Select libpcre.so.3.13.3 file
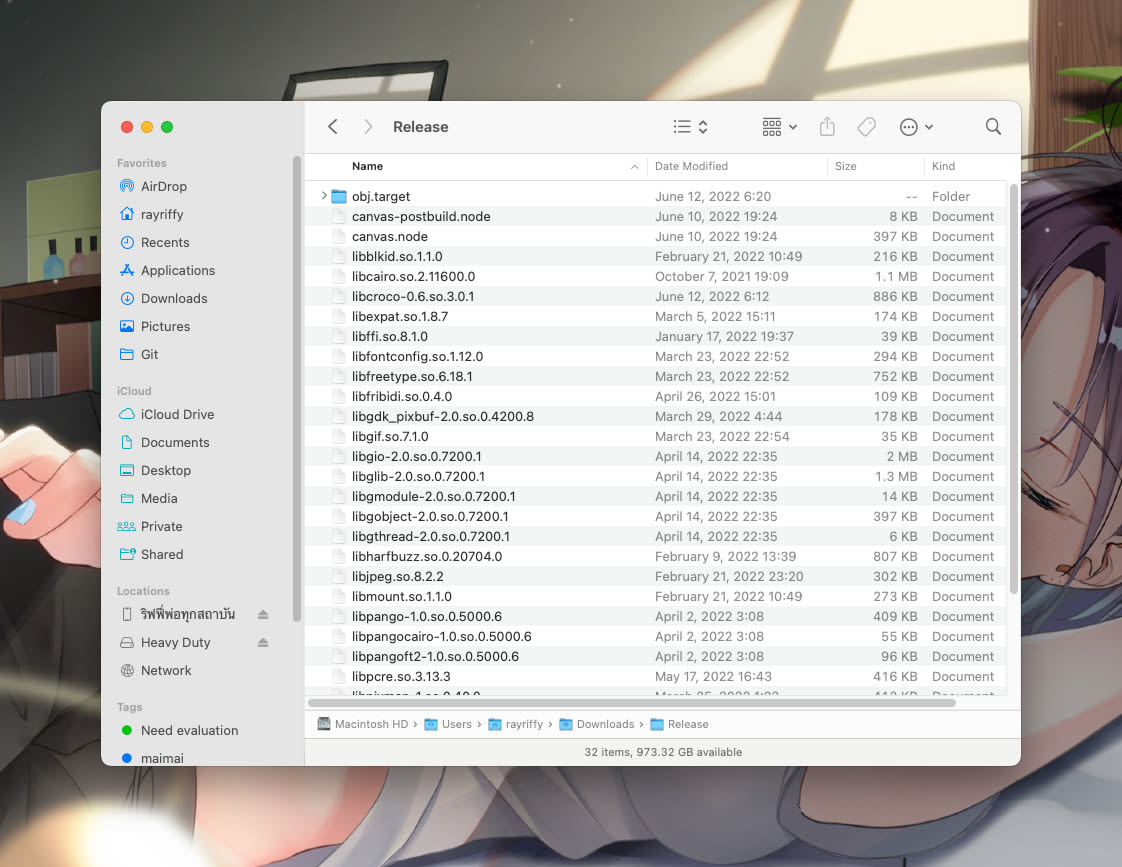The image size is (1122, 867). tap(655, 676)
